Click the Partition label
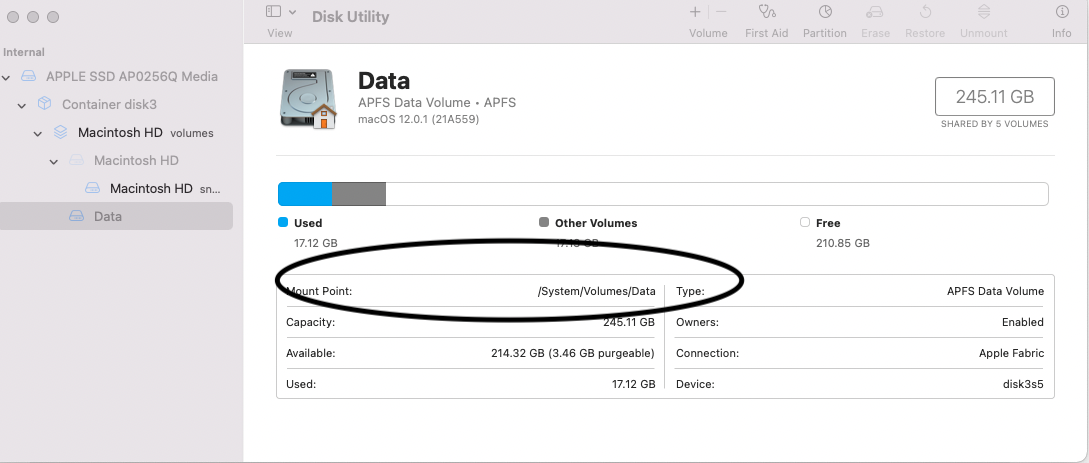Viewport: 1089px width, 463px height. pos(825,33)
